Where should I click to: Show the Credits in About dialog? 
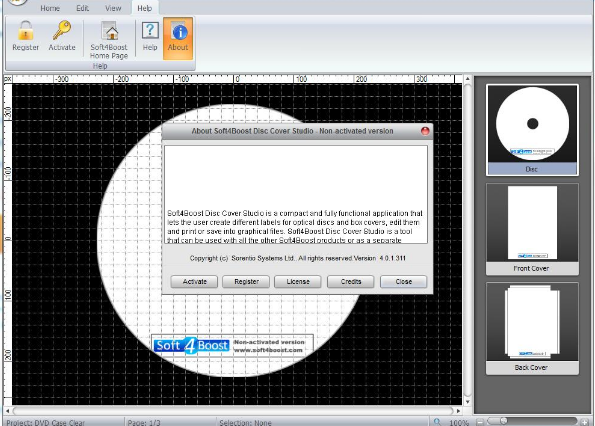[351, 281]
